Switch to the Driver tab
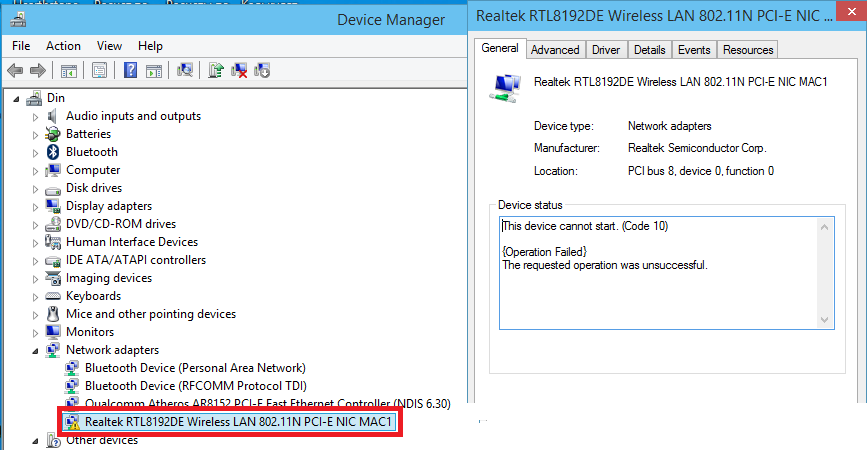868x450 pixels. point(606,50)
